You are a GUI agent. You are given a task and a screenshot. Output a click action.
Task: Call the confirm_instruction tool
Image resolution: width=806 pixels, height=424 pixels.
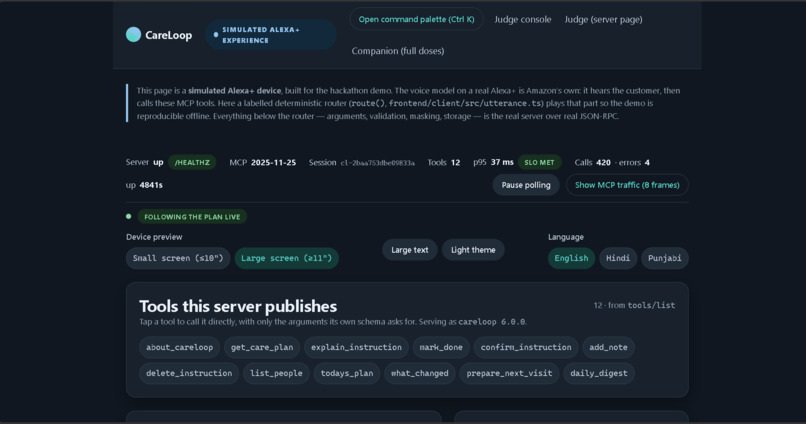pyautogui.click(x=526, y=347)
